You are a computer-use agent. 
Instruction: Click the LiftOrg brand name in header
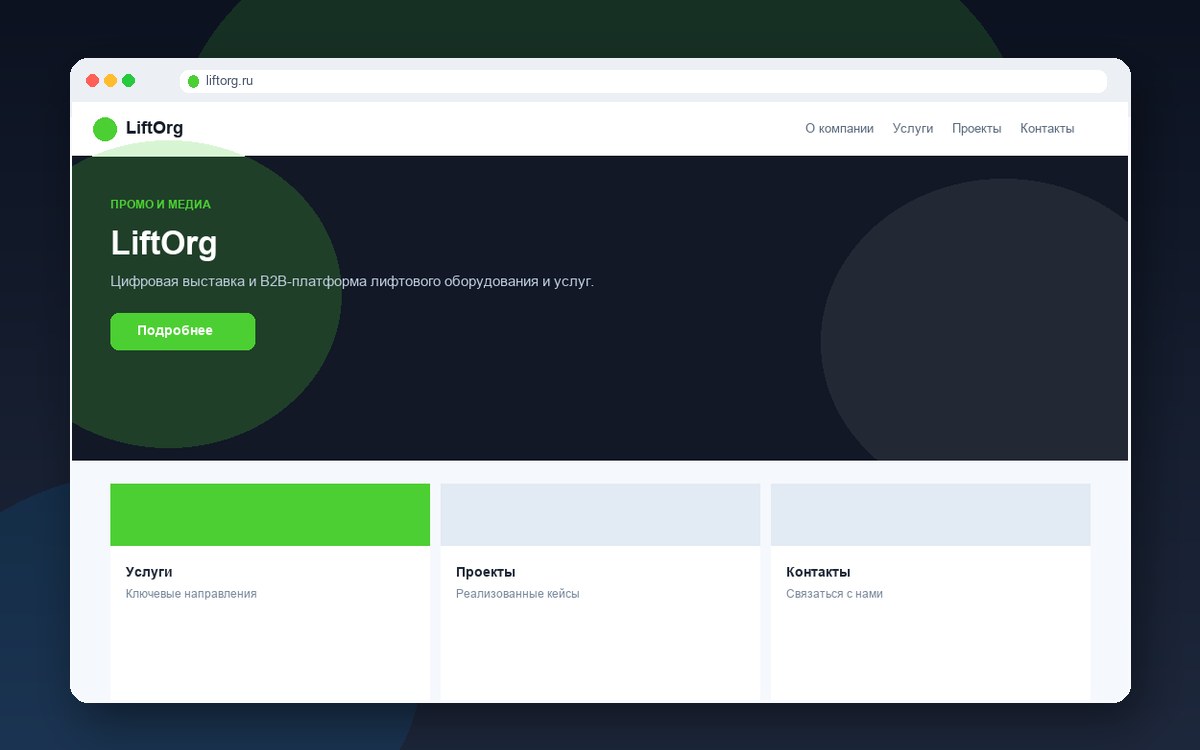point(154,128)
